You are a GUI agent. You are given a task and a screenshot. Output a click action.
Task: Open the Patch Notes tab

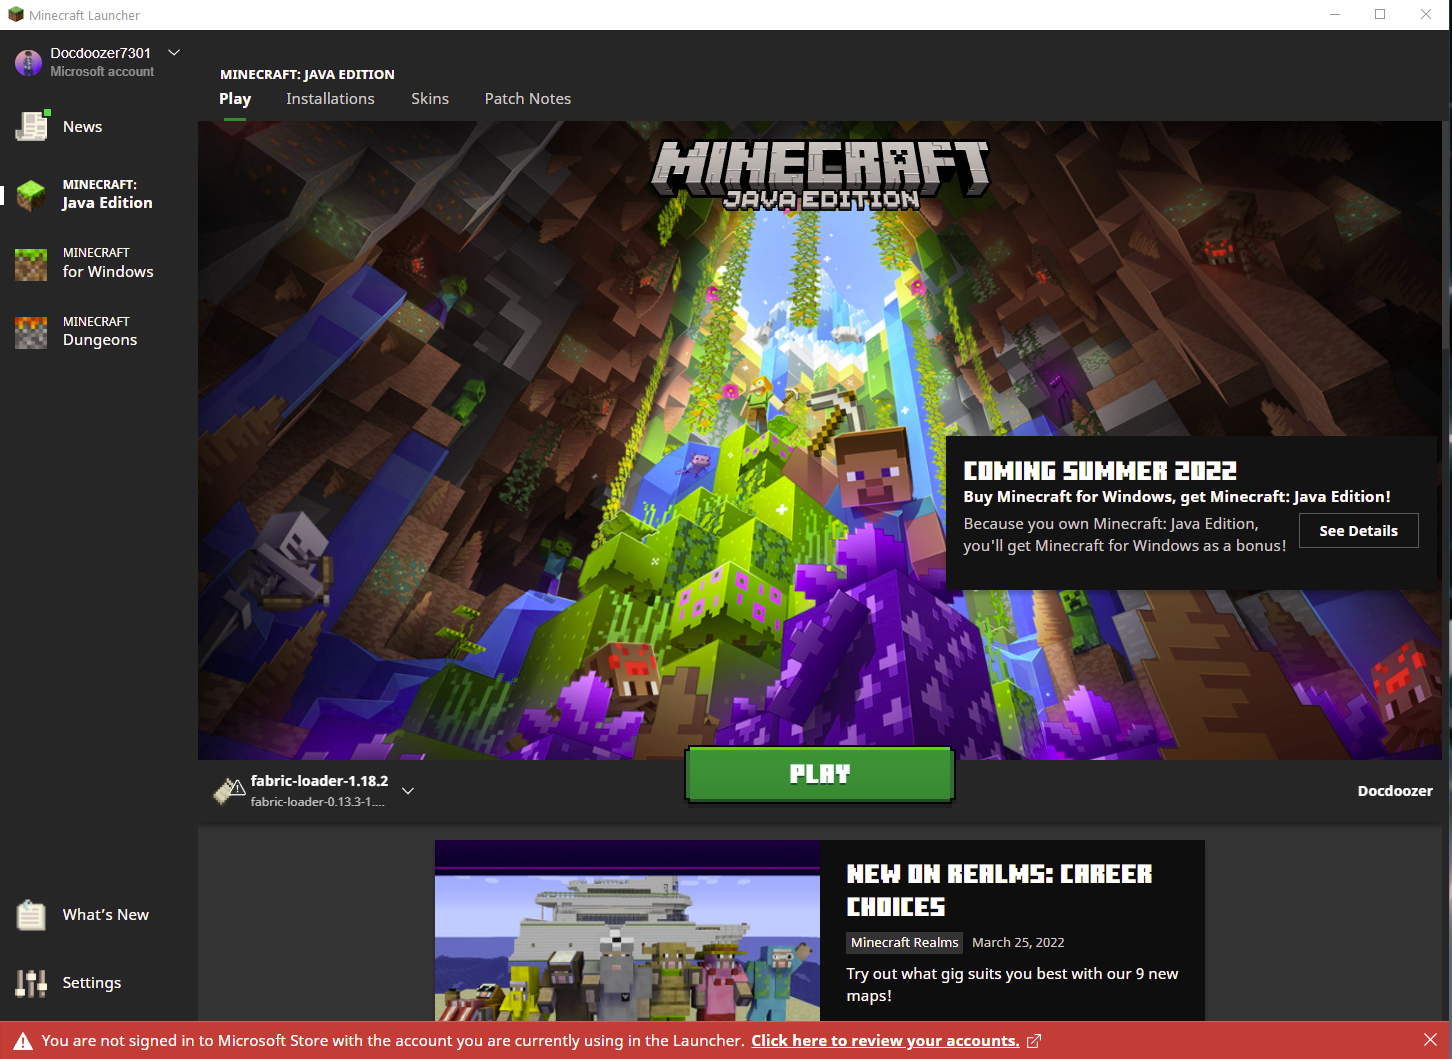tap(528, 99)
